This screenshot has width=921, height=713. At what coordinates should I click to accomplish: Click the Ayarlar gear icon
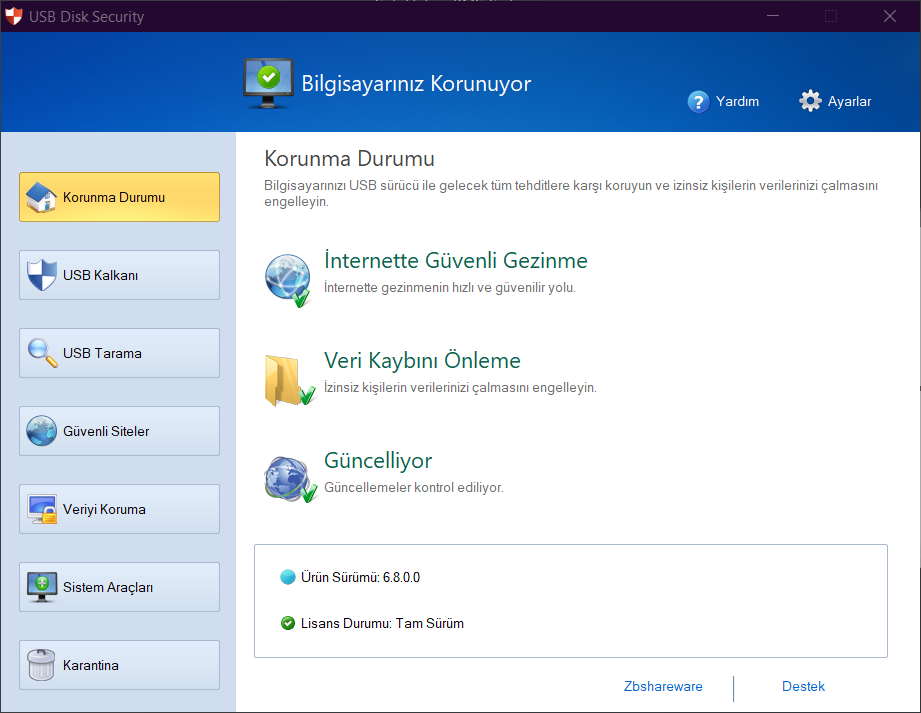pos(810,101)
